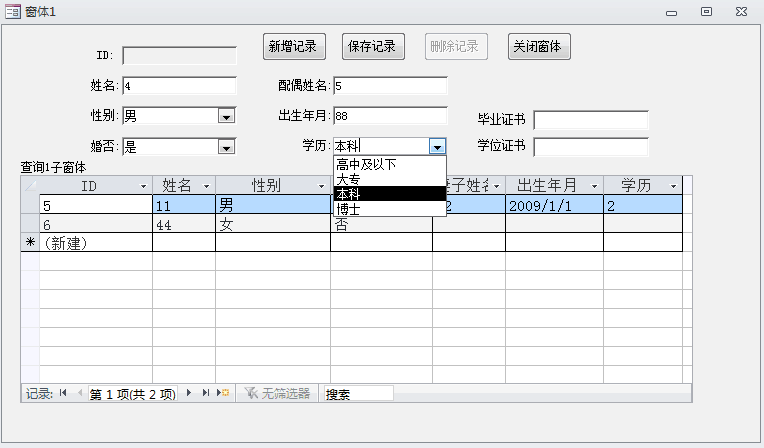Click into the 姓名 field showing 4
This screenshot has height=448, width=764.
tap(179, 86)
